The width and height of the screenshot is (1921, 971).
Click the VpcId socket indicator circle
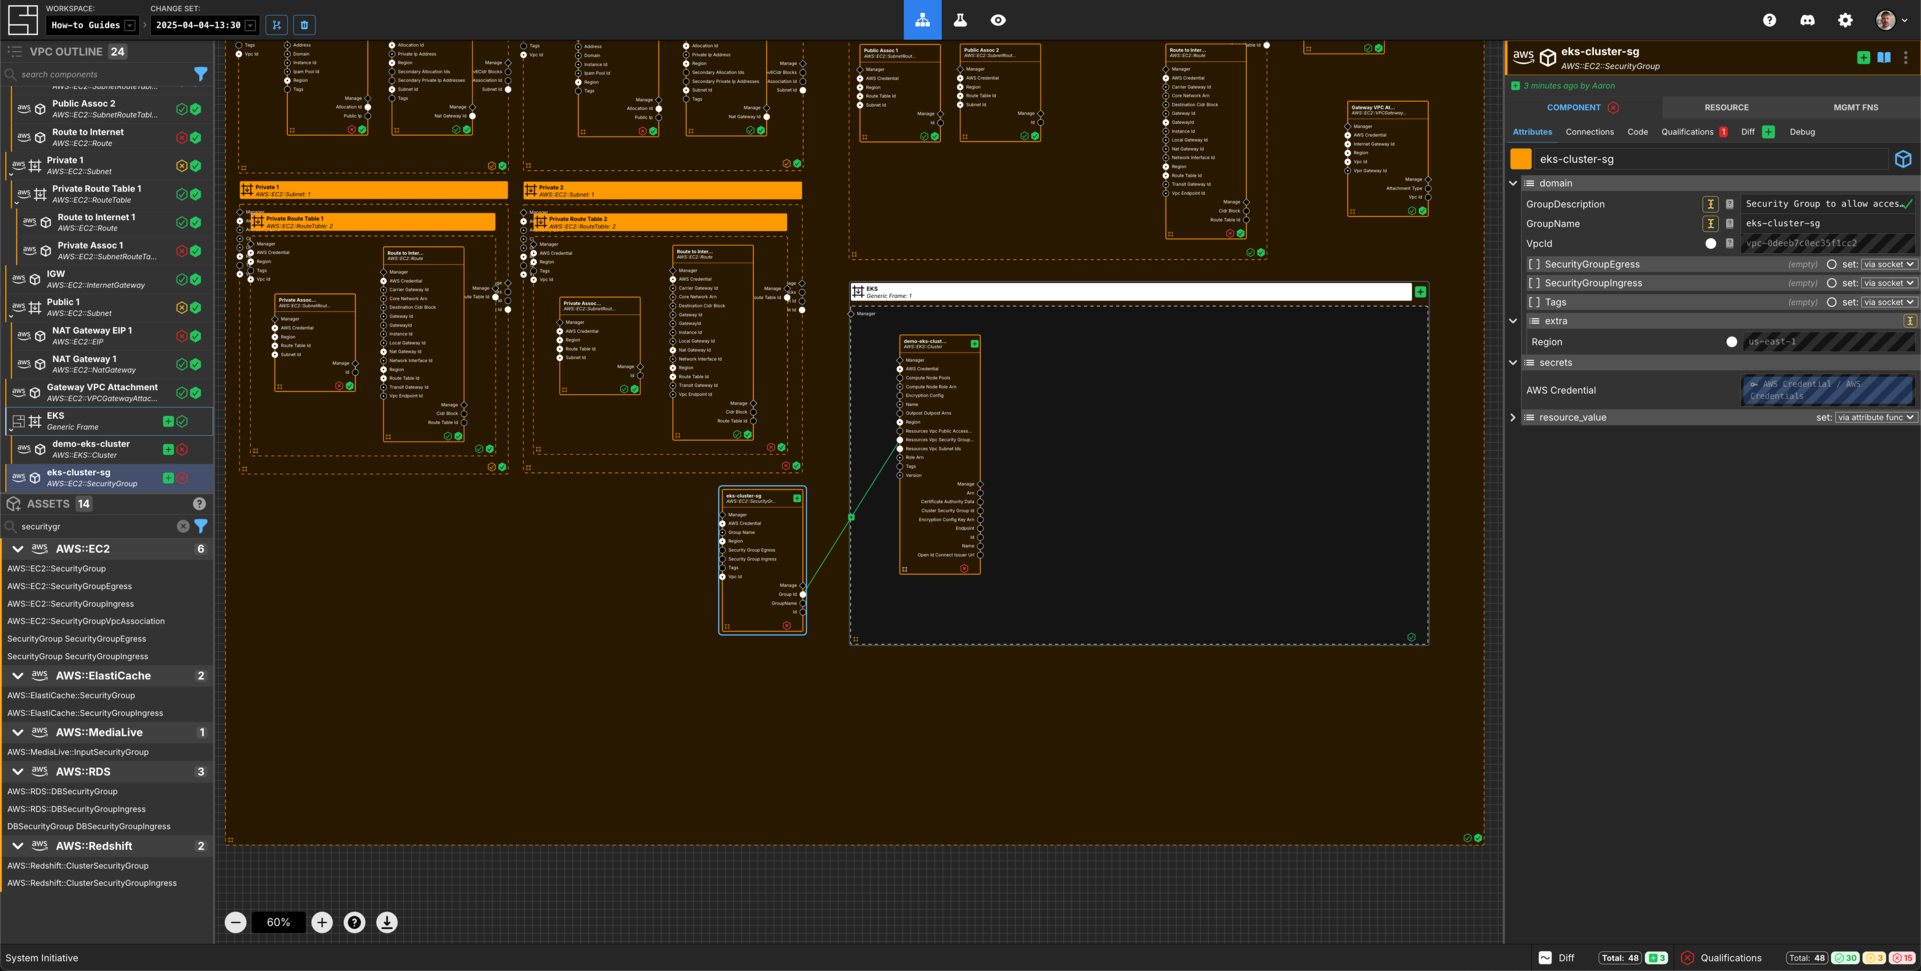tap(1711, 243)
